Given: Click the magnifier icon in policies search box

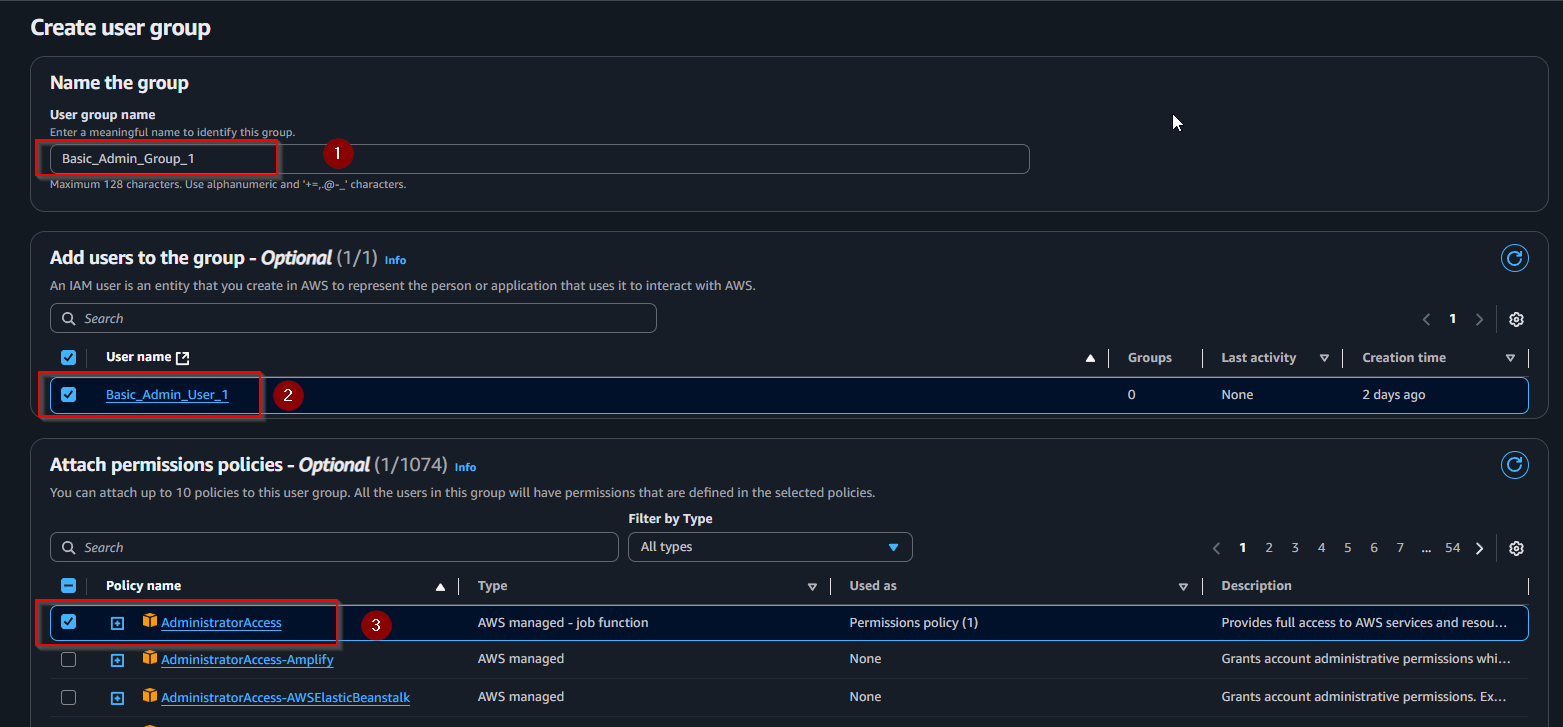Looking at the screenshot, I should click(x=68, y=547).
